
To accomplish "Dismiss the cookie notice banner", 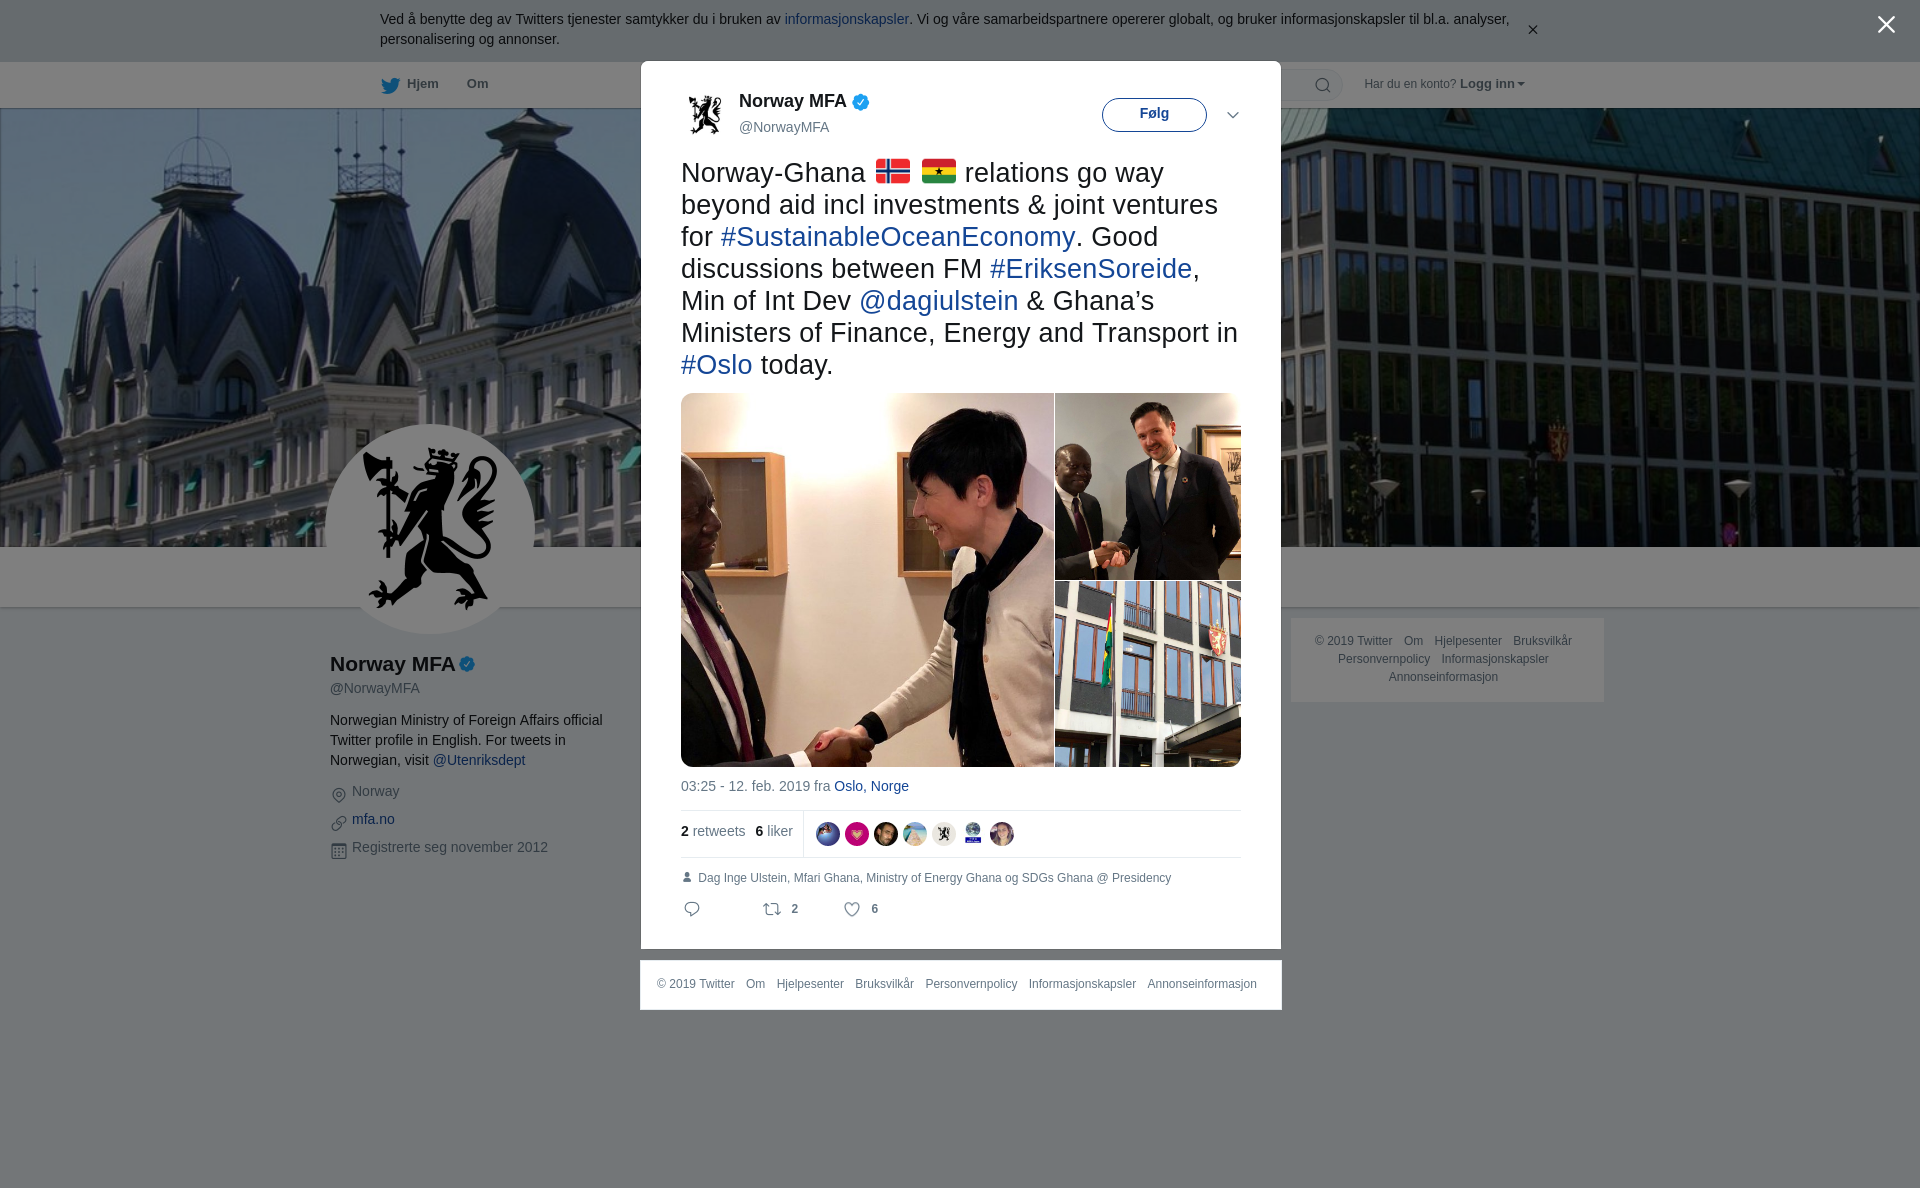I will pos(1532,30).
